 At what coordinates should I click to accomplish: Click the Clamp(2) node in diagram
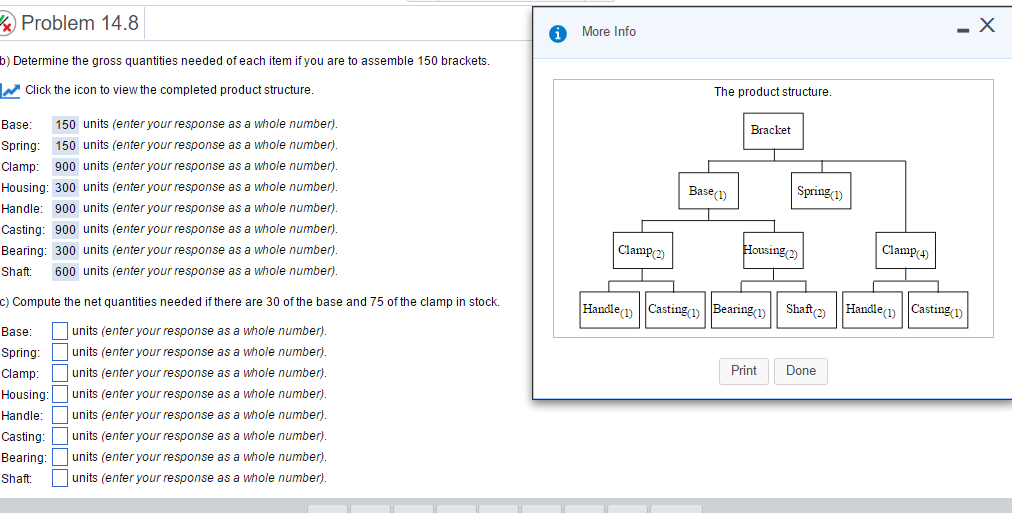pos(643,250)
